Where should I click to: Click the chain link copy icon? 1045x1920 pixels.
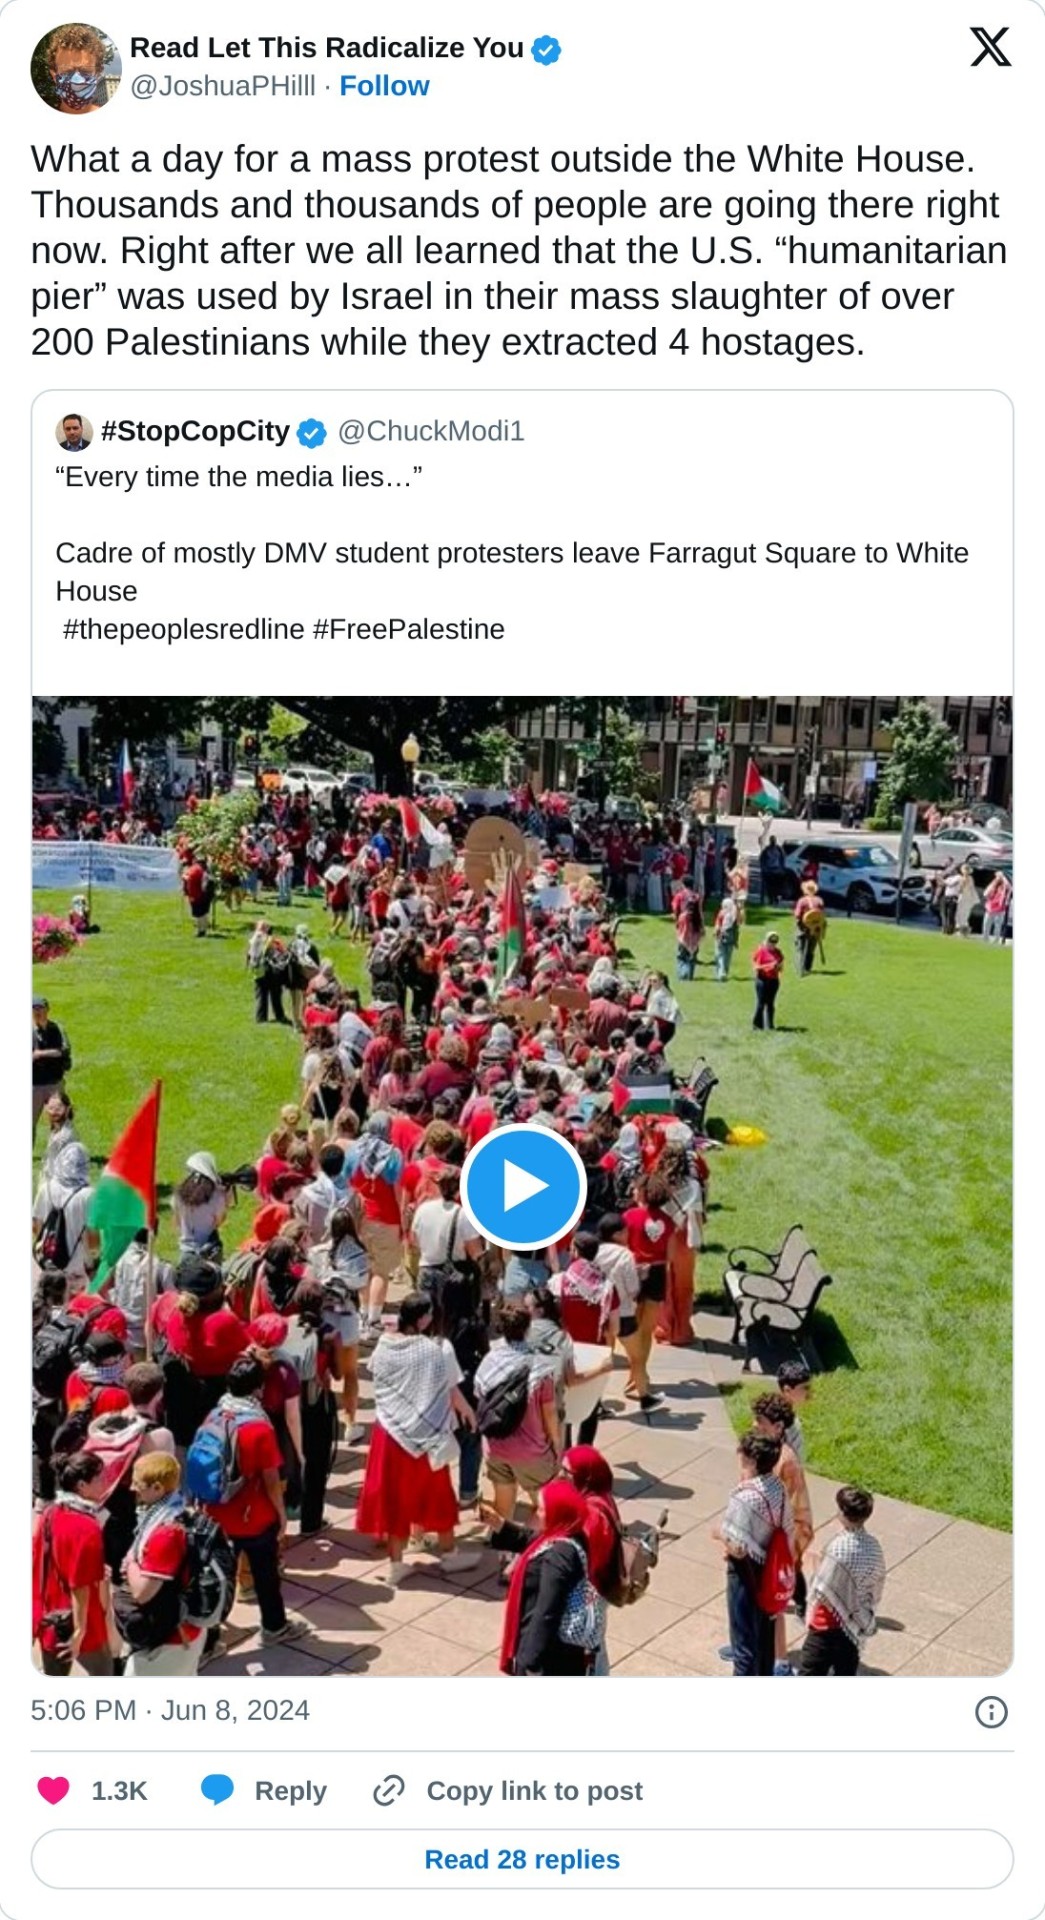(388, 1791)
